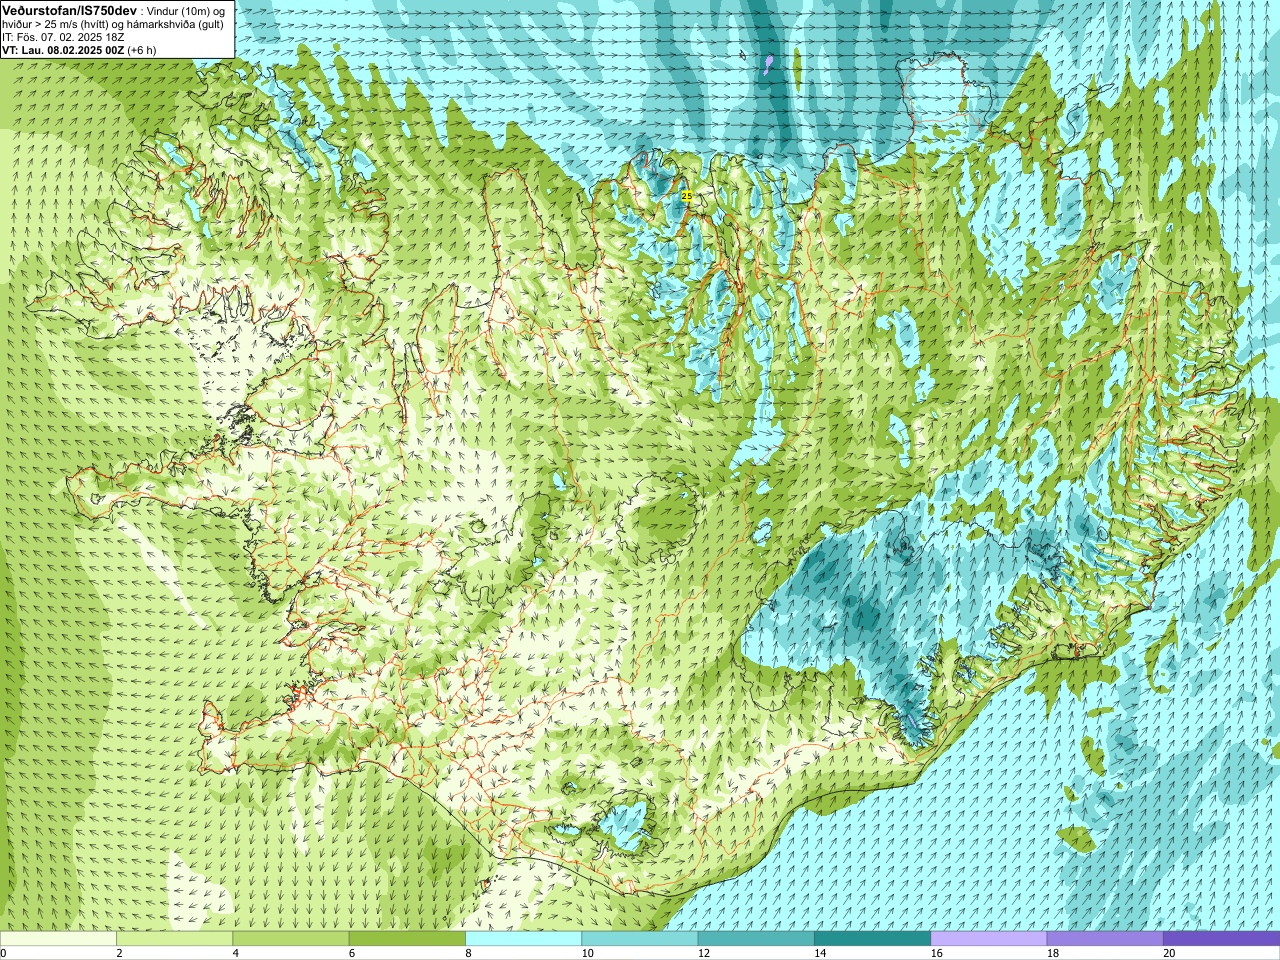
Task: Pick the 16–18 m/s light purple swatch
Action: (988, 939)
